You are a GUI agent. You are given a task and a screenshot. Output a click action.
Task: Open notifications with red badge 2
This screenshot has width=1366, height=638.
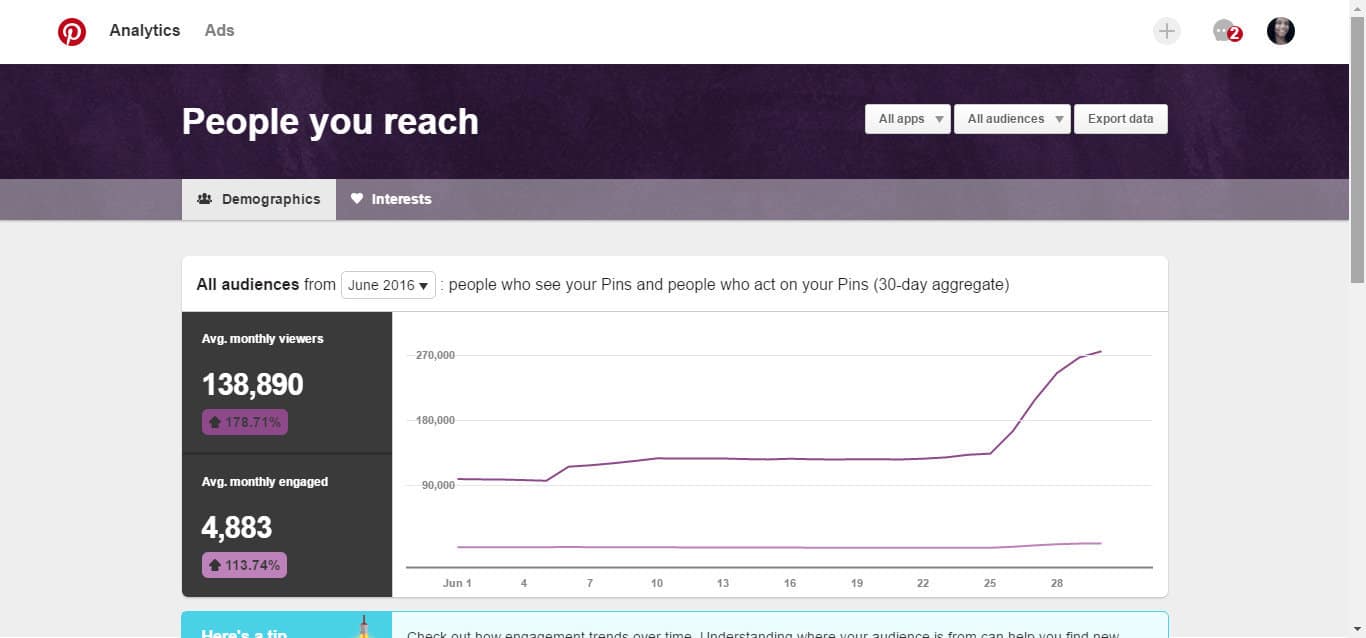coord(1226,31)
